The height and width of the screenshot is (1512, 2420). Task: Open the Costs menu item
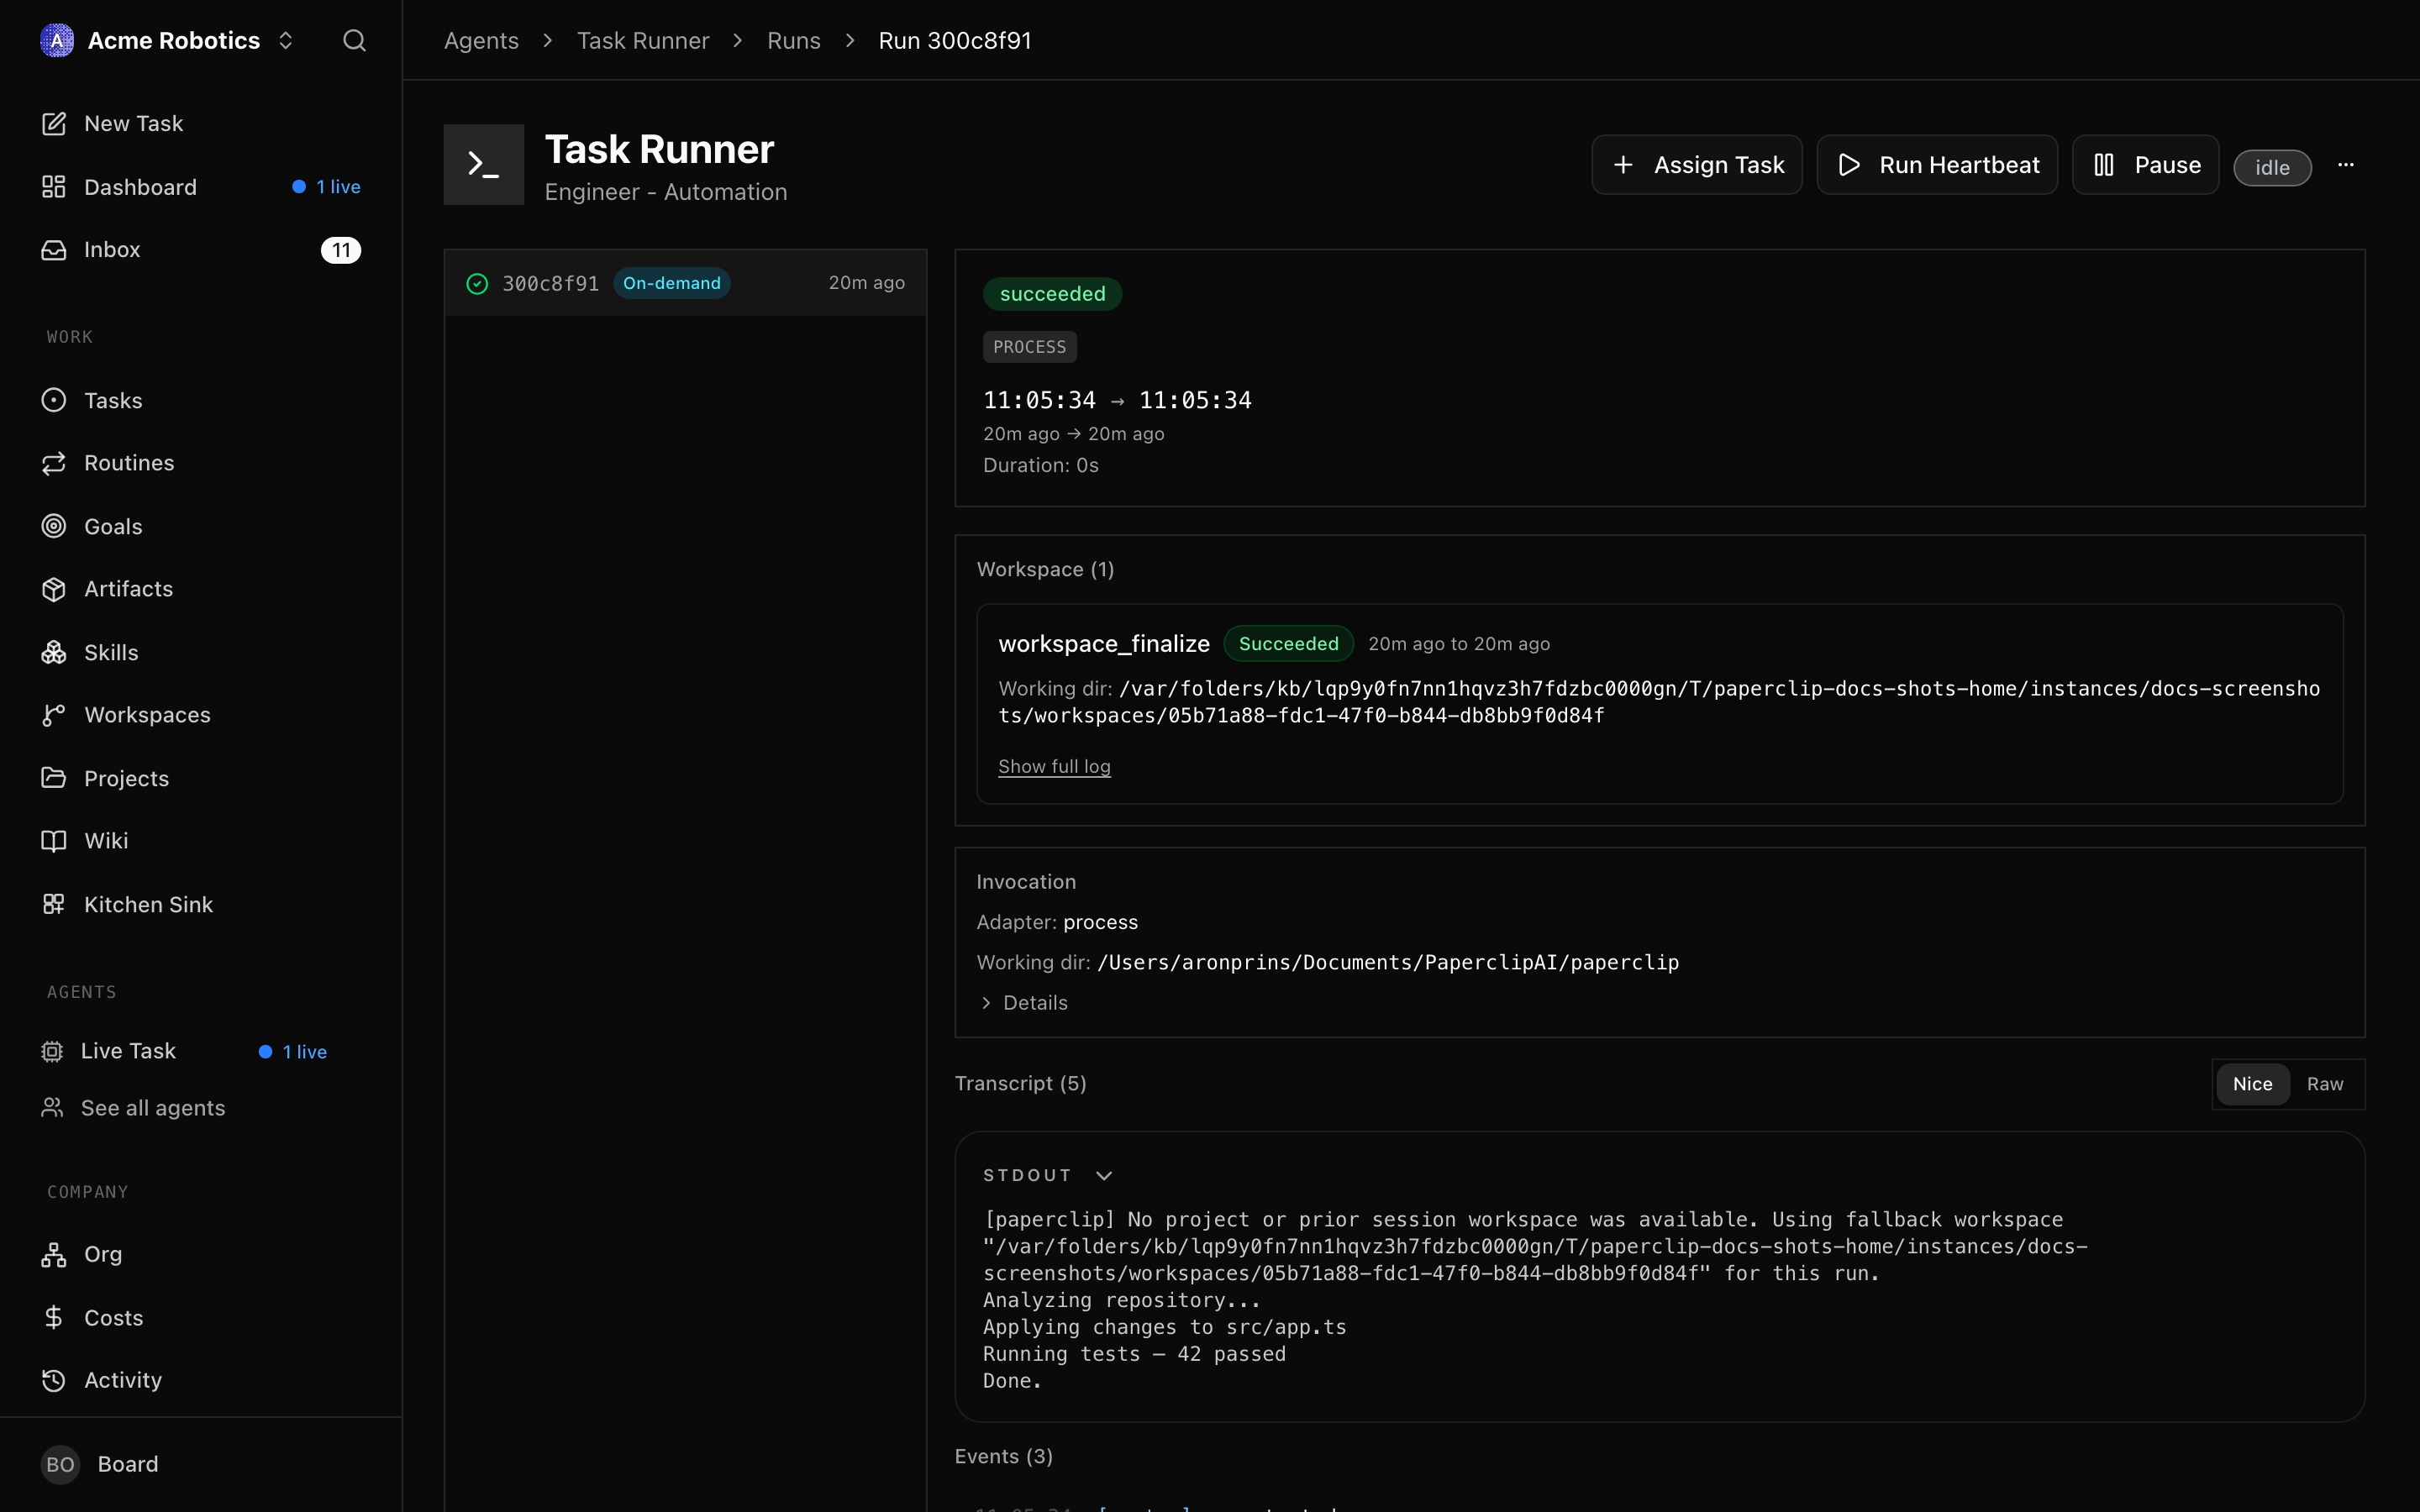pyautogui.click(x=200, y=1317)
